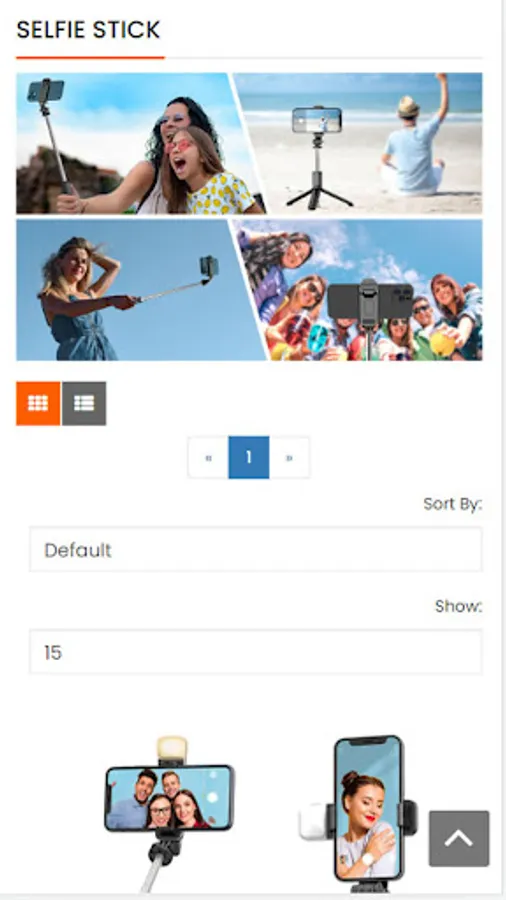Open selfie stick with light product image
Image resolution: width=506 pixels, height=900 pixels.
tap(169, 815)
